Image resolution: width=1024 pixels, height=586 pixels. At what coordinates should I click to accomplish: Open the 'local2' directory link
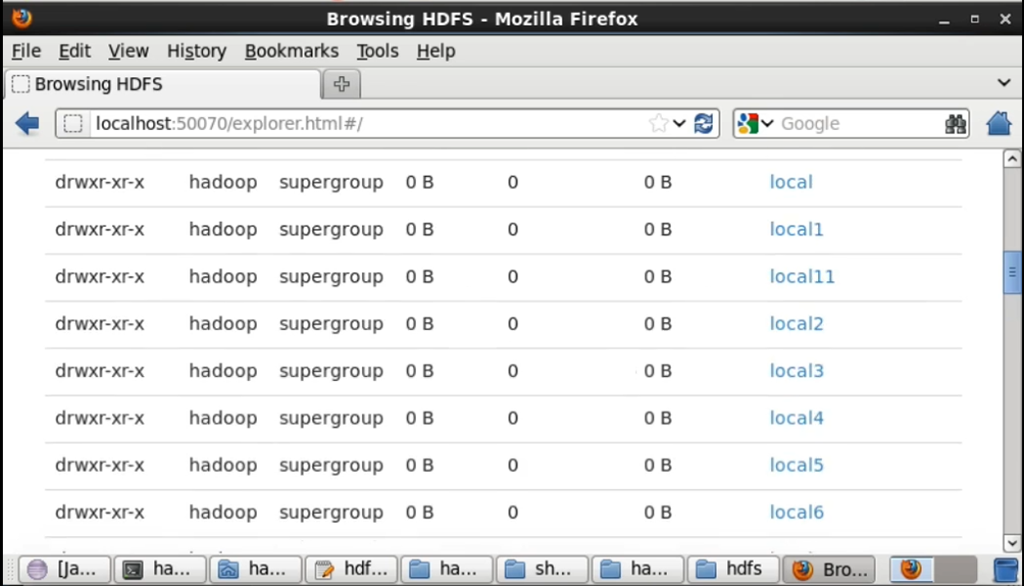click(796, 323)
